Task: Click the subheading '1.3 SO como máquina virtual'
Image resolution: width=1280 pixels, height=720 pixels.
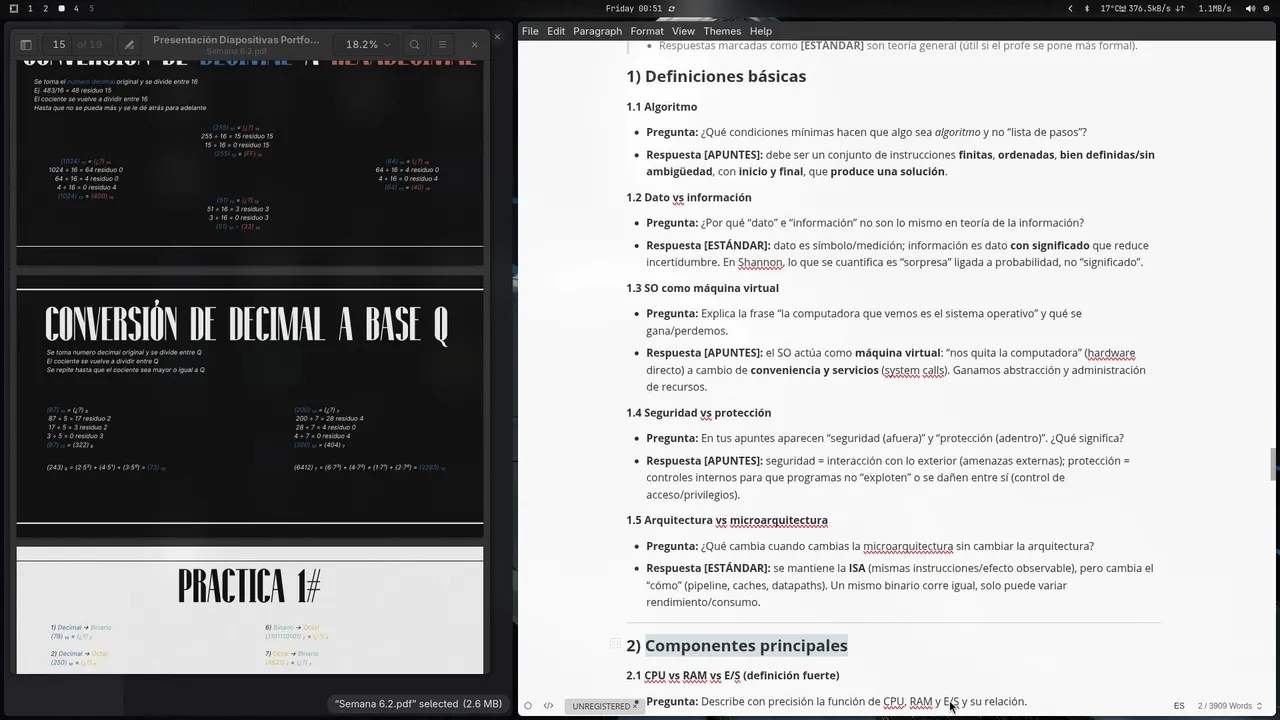Action: [x=702, y=288]
